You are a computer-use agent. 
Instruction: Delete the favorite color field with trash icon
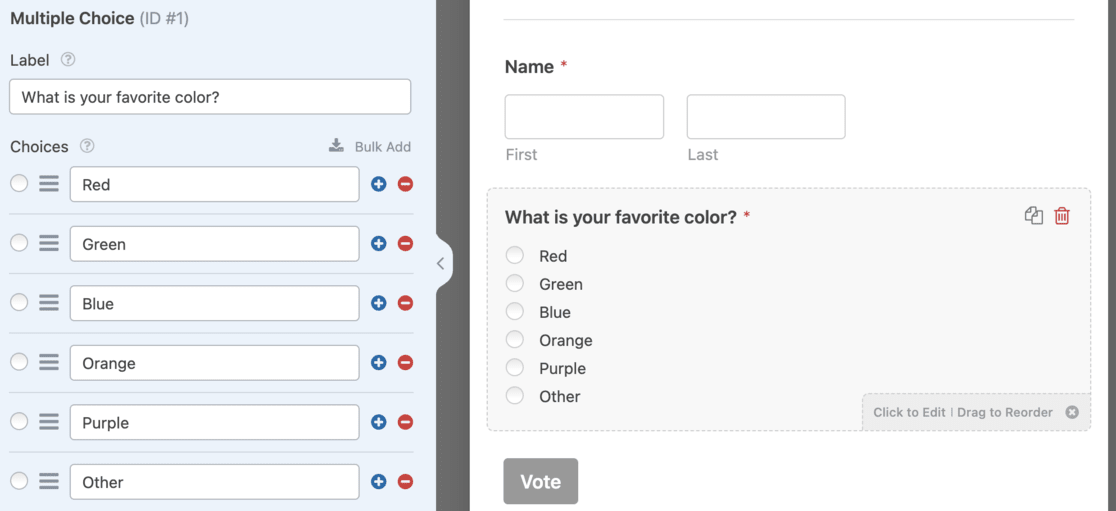[1062, 216]
